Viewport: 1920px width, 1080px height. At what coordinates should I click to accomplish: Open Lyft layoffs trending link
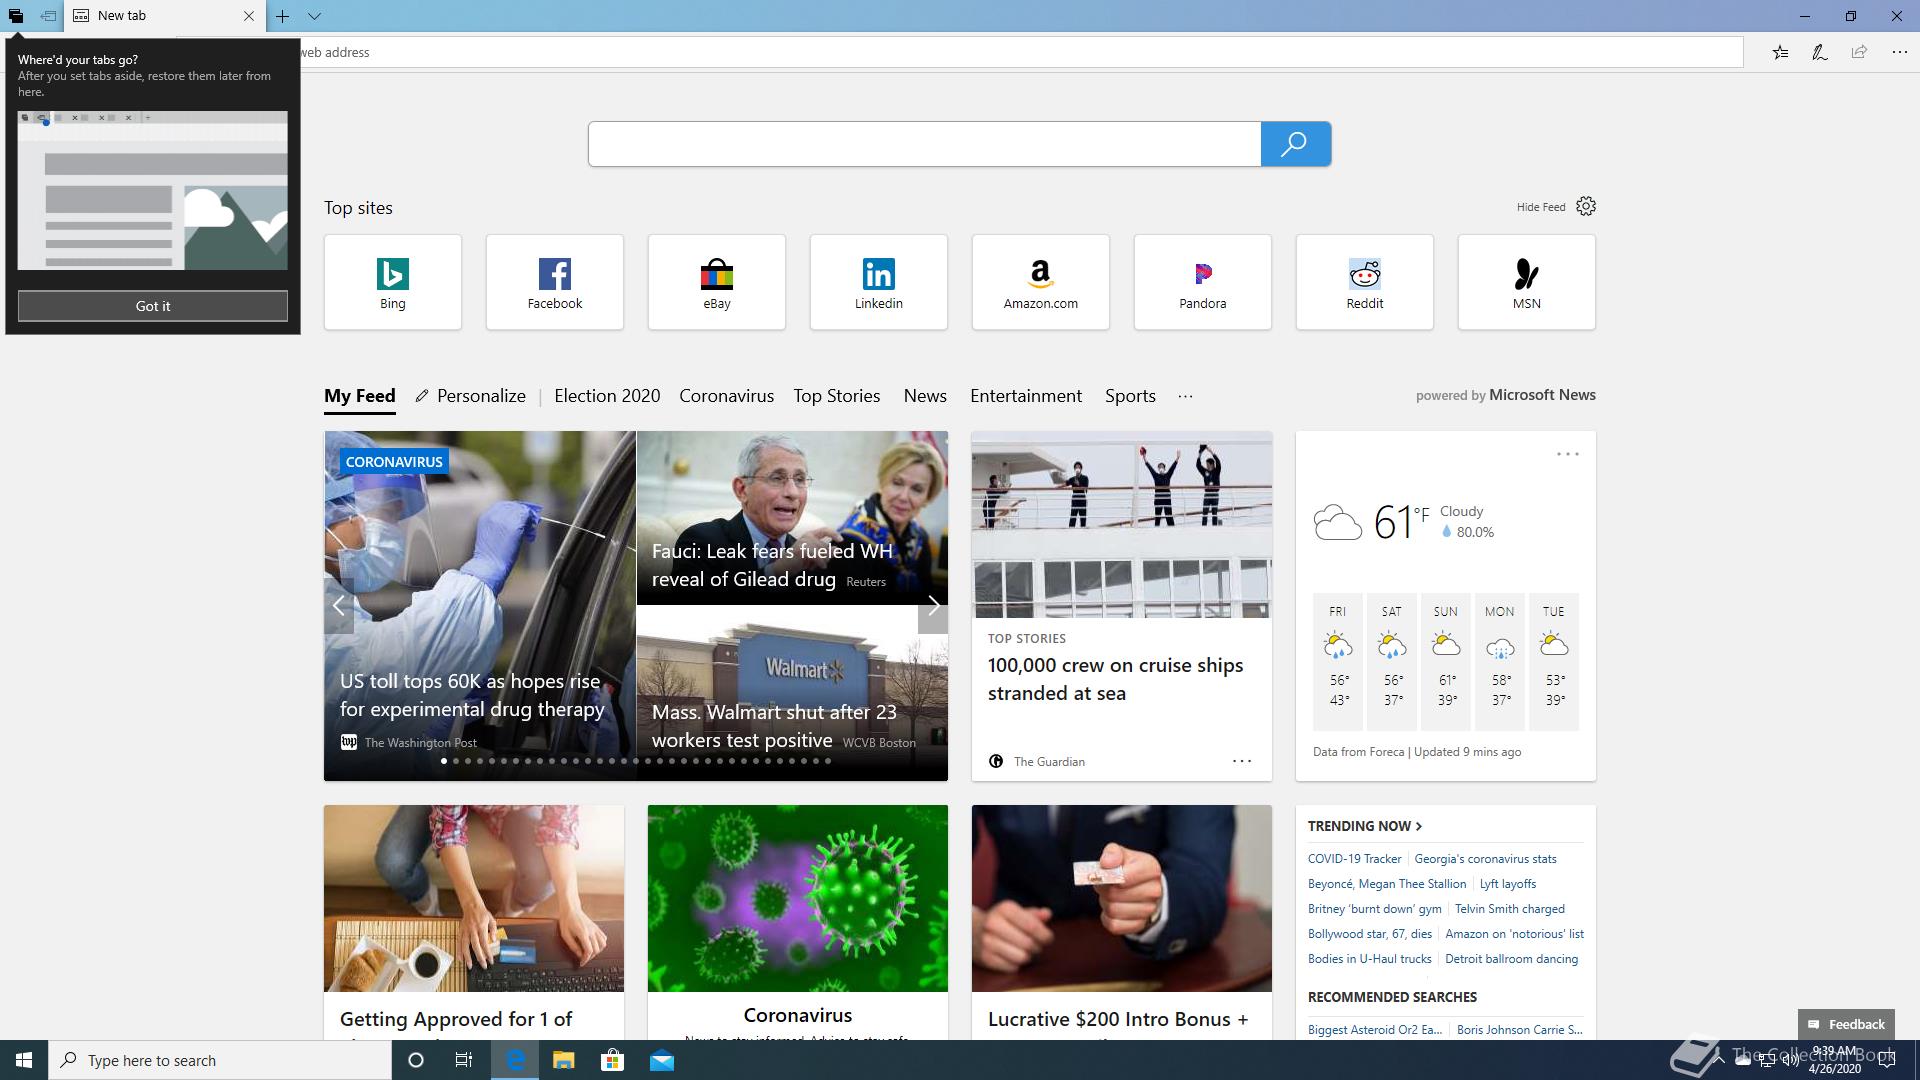coord(1507,884)
